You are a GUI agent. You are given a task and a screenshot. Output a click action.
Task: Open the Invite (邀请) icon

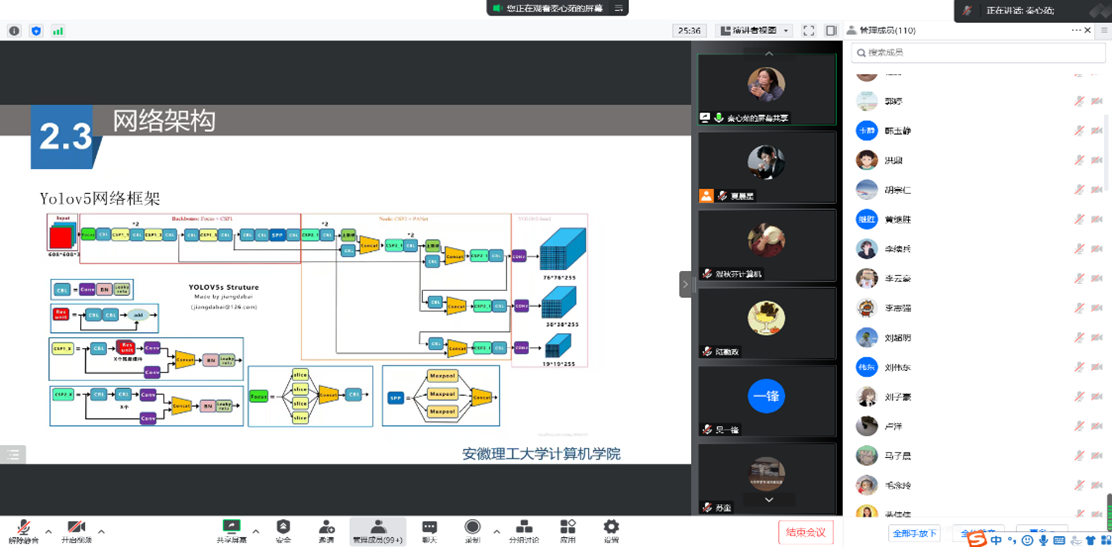click(326, 530)
